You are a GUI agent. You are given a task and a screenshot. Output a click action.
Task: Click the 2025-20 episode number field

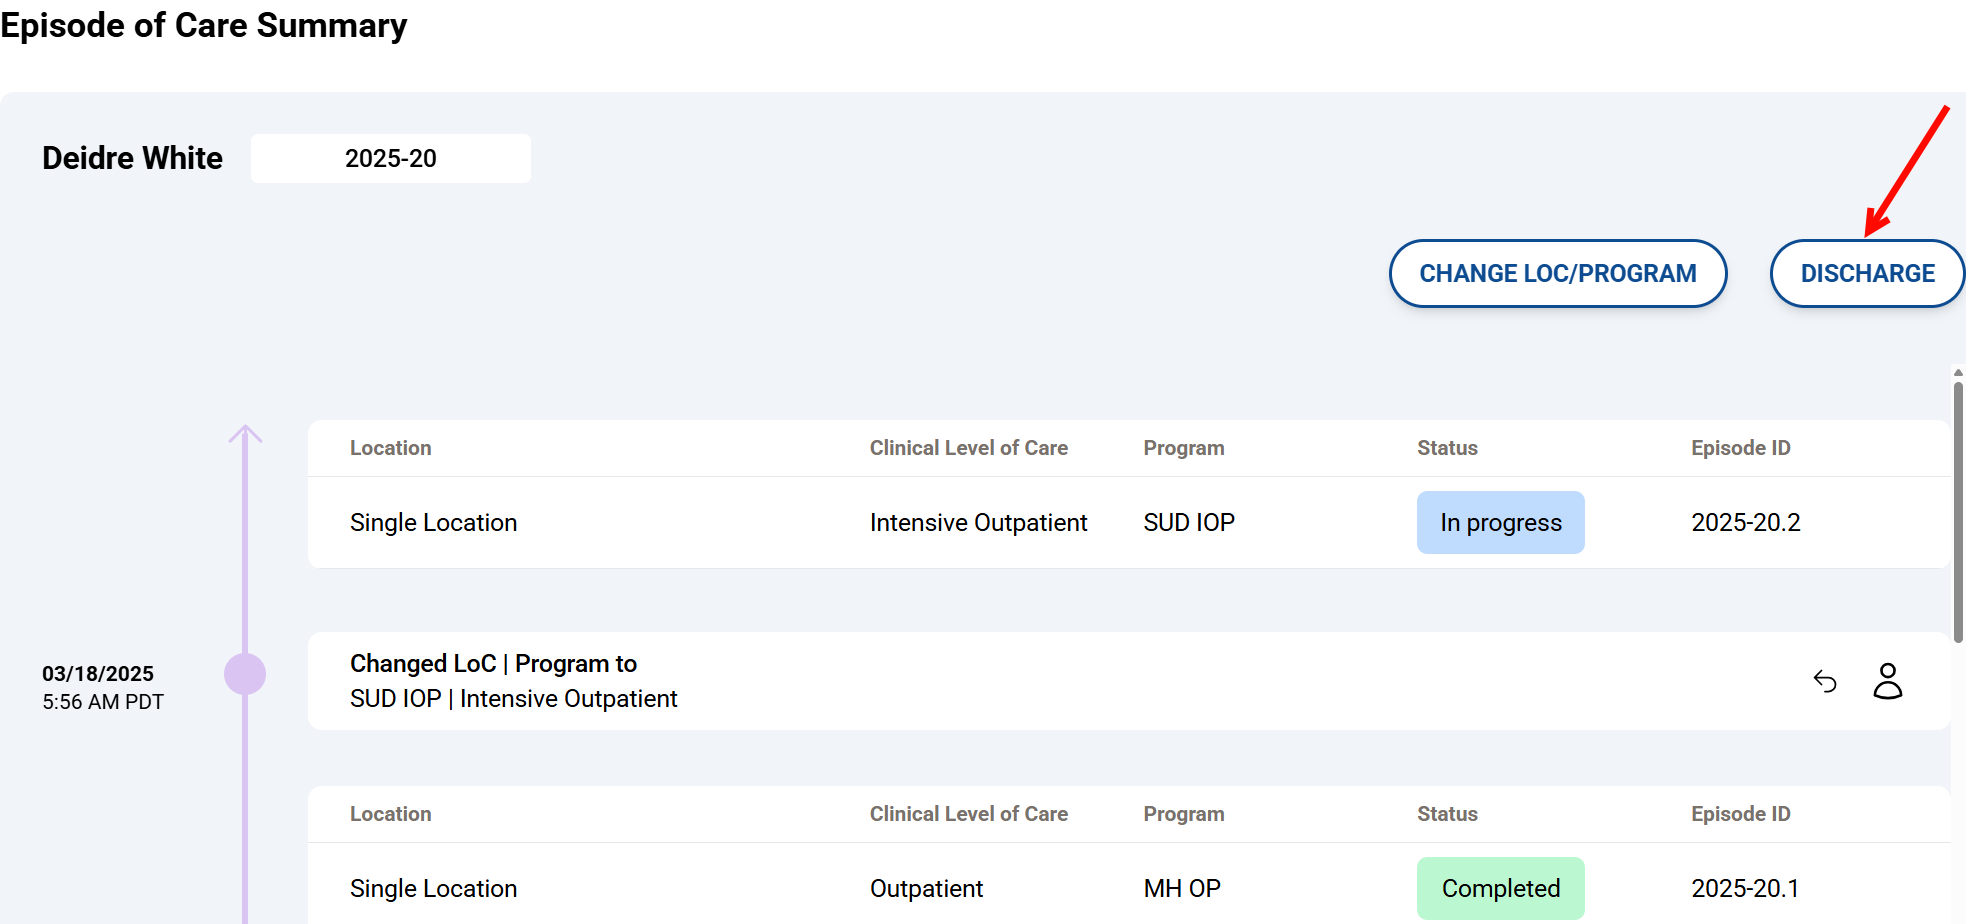point(390,158)
